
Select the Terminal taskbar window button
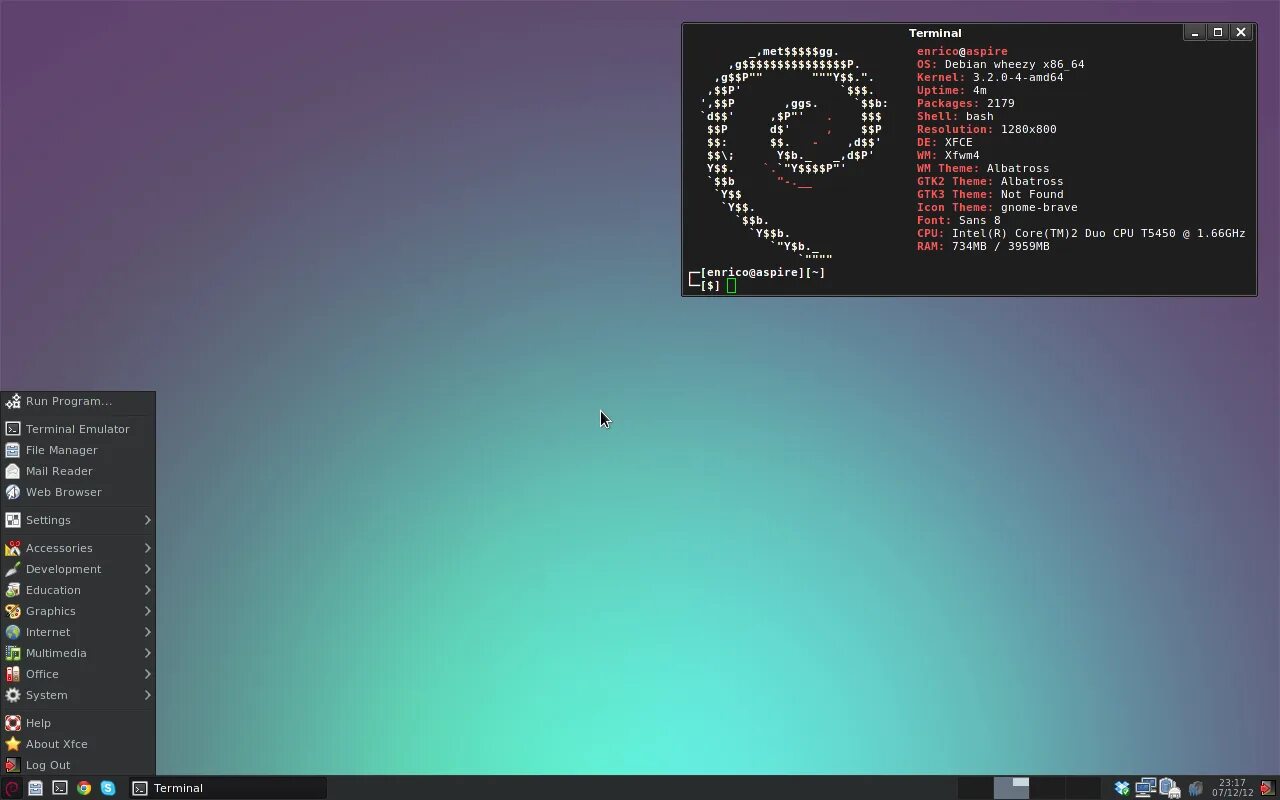pos(228,788)
